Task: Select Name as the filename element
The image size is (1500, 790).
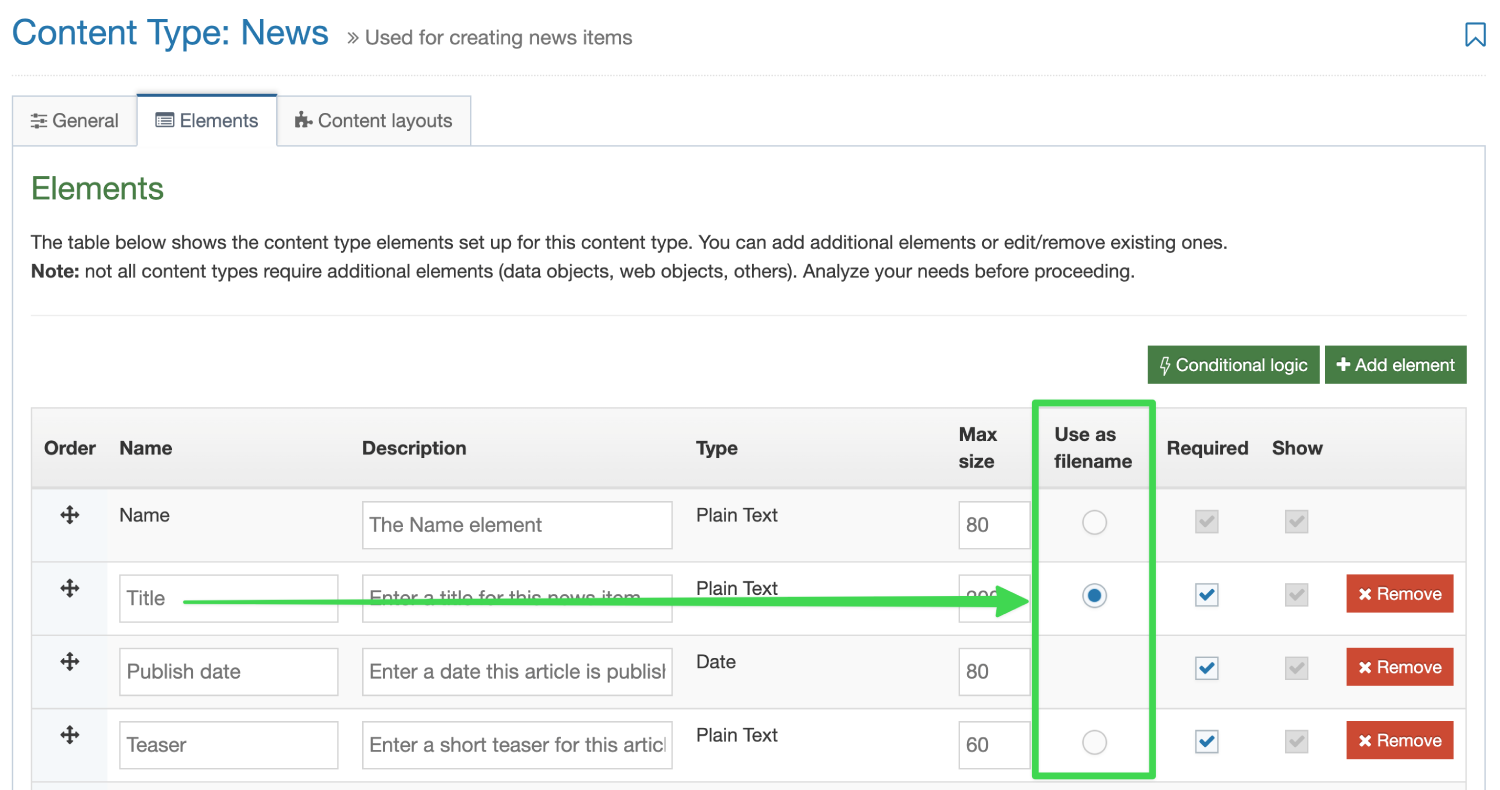Action: 1094,522
